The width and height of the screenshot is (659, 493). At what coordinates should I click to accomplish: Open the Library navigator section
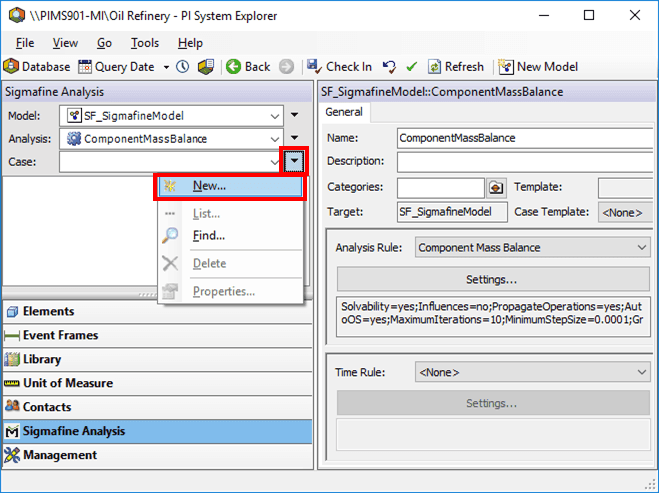[158, 359]
